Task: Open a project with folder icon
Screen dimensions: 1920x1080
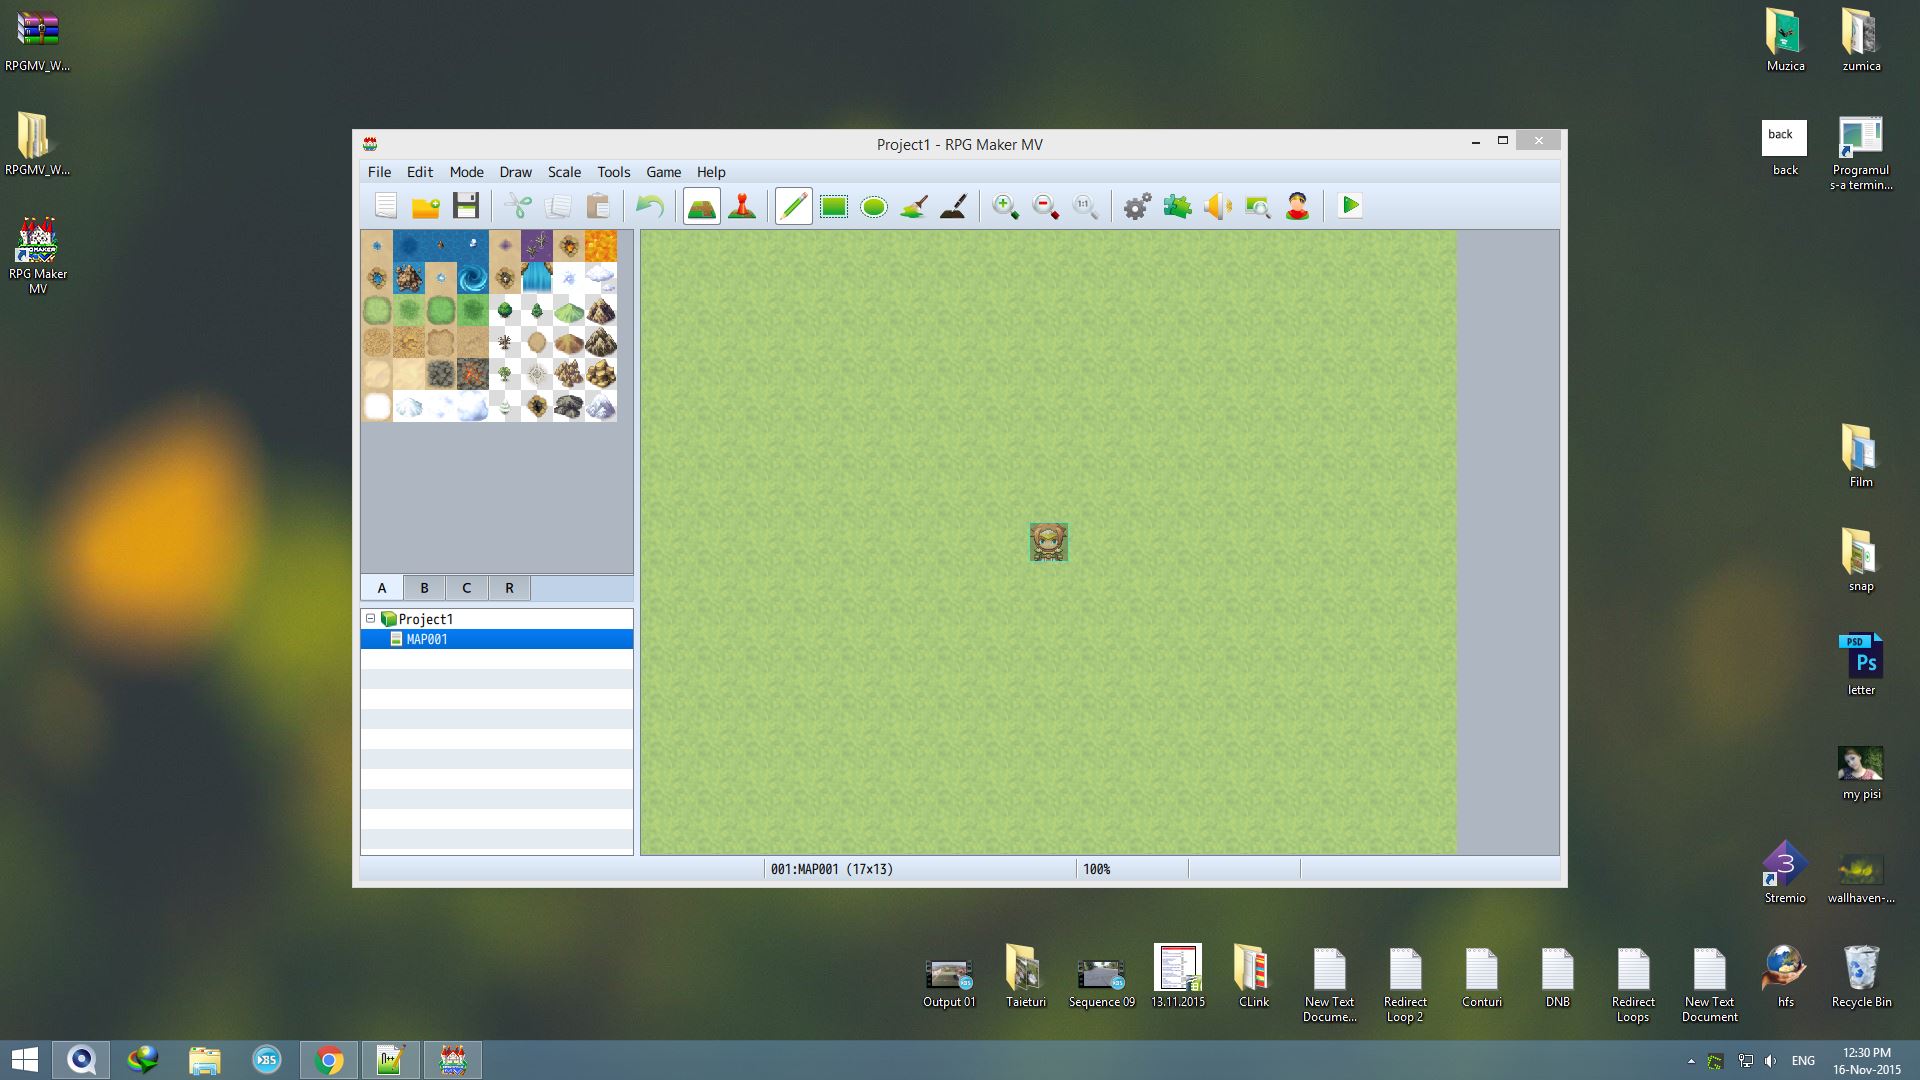Action: click(426, 206)
